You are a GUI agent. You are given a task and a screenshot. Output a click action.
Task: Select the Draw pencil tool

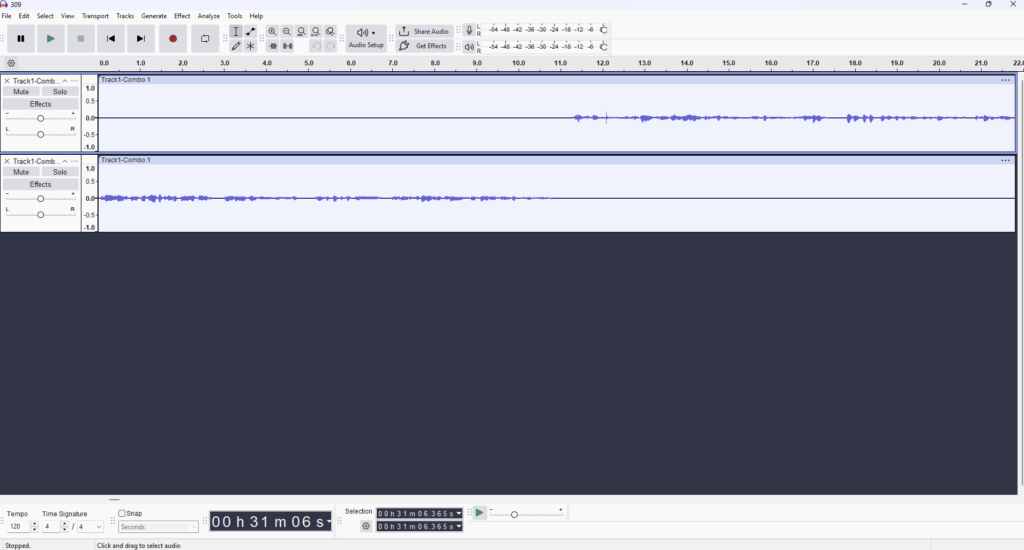point(236,46)
